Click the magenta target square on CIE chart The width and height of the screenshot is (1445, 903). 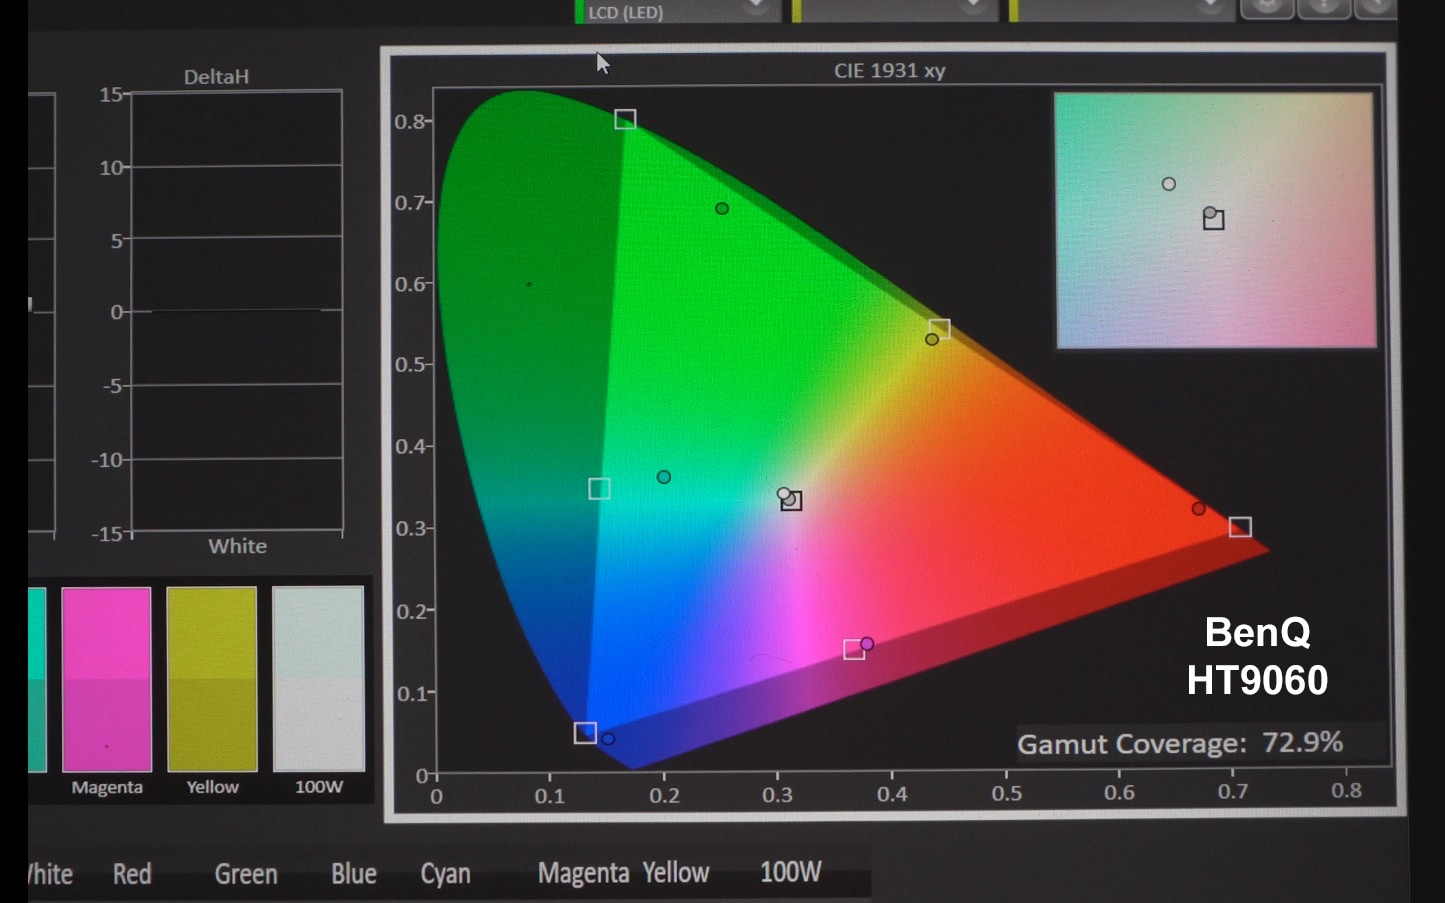coord(854,650)
